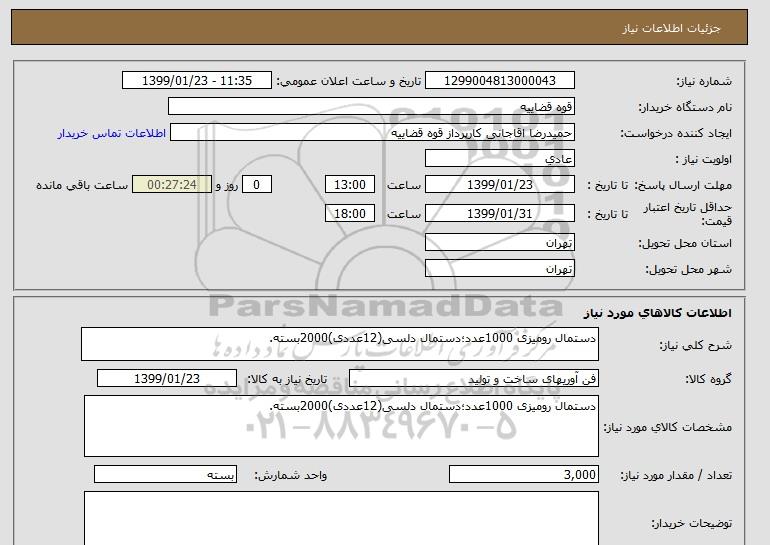
Task: Select the ایجاد کننده درخواست label
Action: click(x=676, y=133)
